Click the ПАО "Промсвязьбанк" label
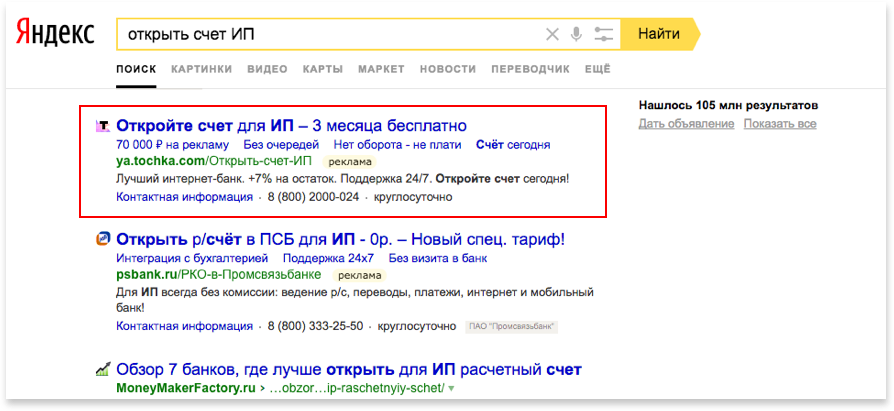The width and height of the screenshot is (894, 411). [511, 327]
